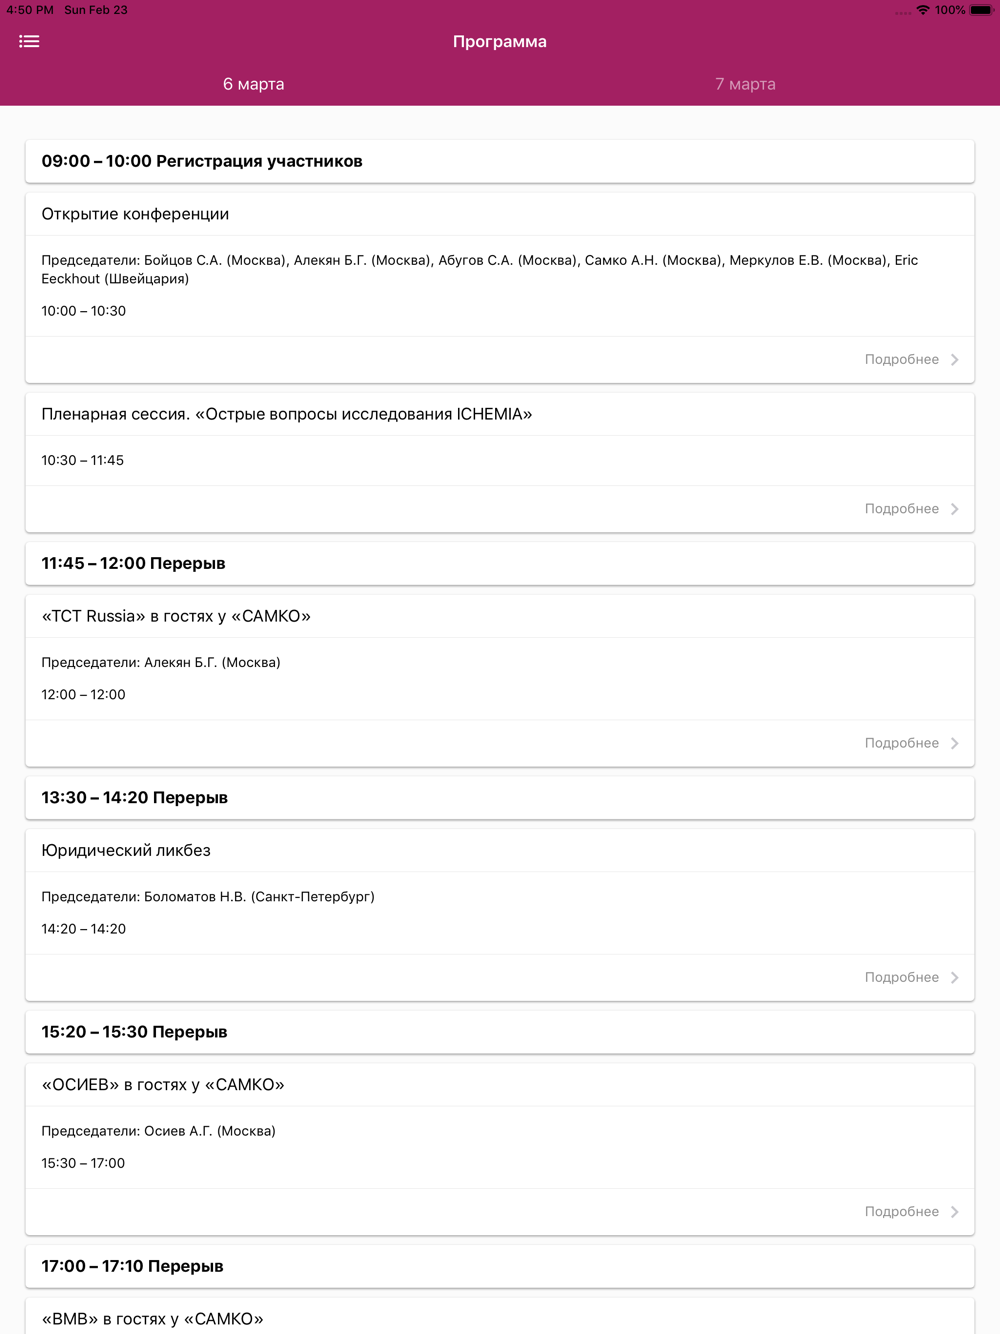Tap chevron arrow in Открытие конференции card

pyautogui.click(x=955, y=359)
